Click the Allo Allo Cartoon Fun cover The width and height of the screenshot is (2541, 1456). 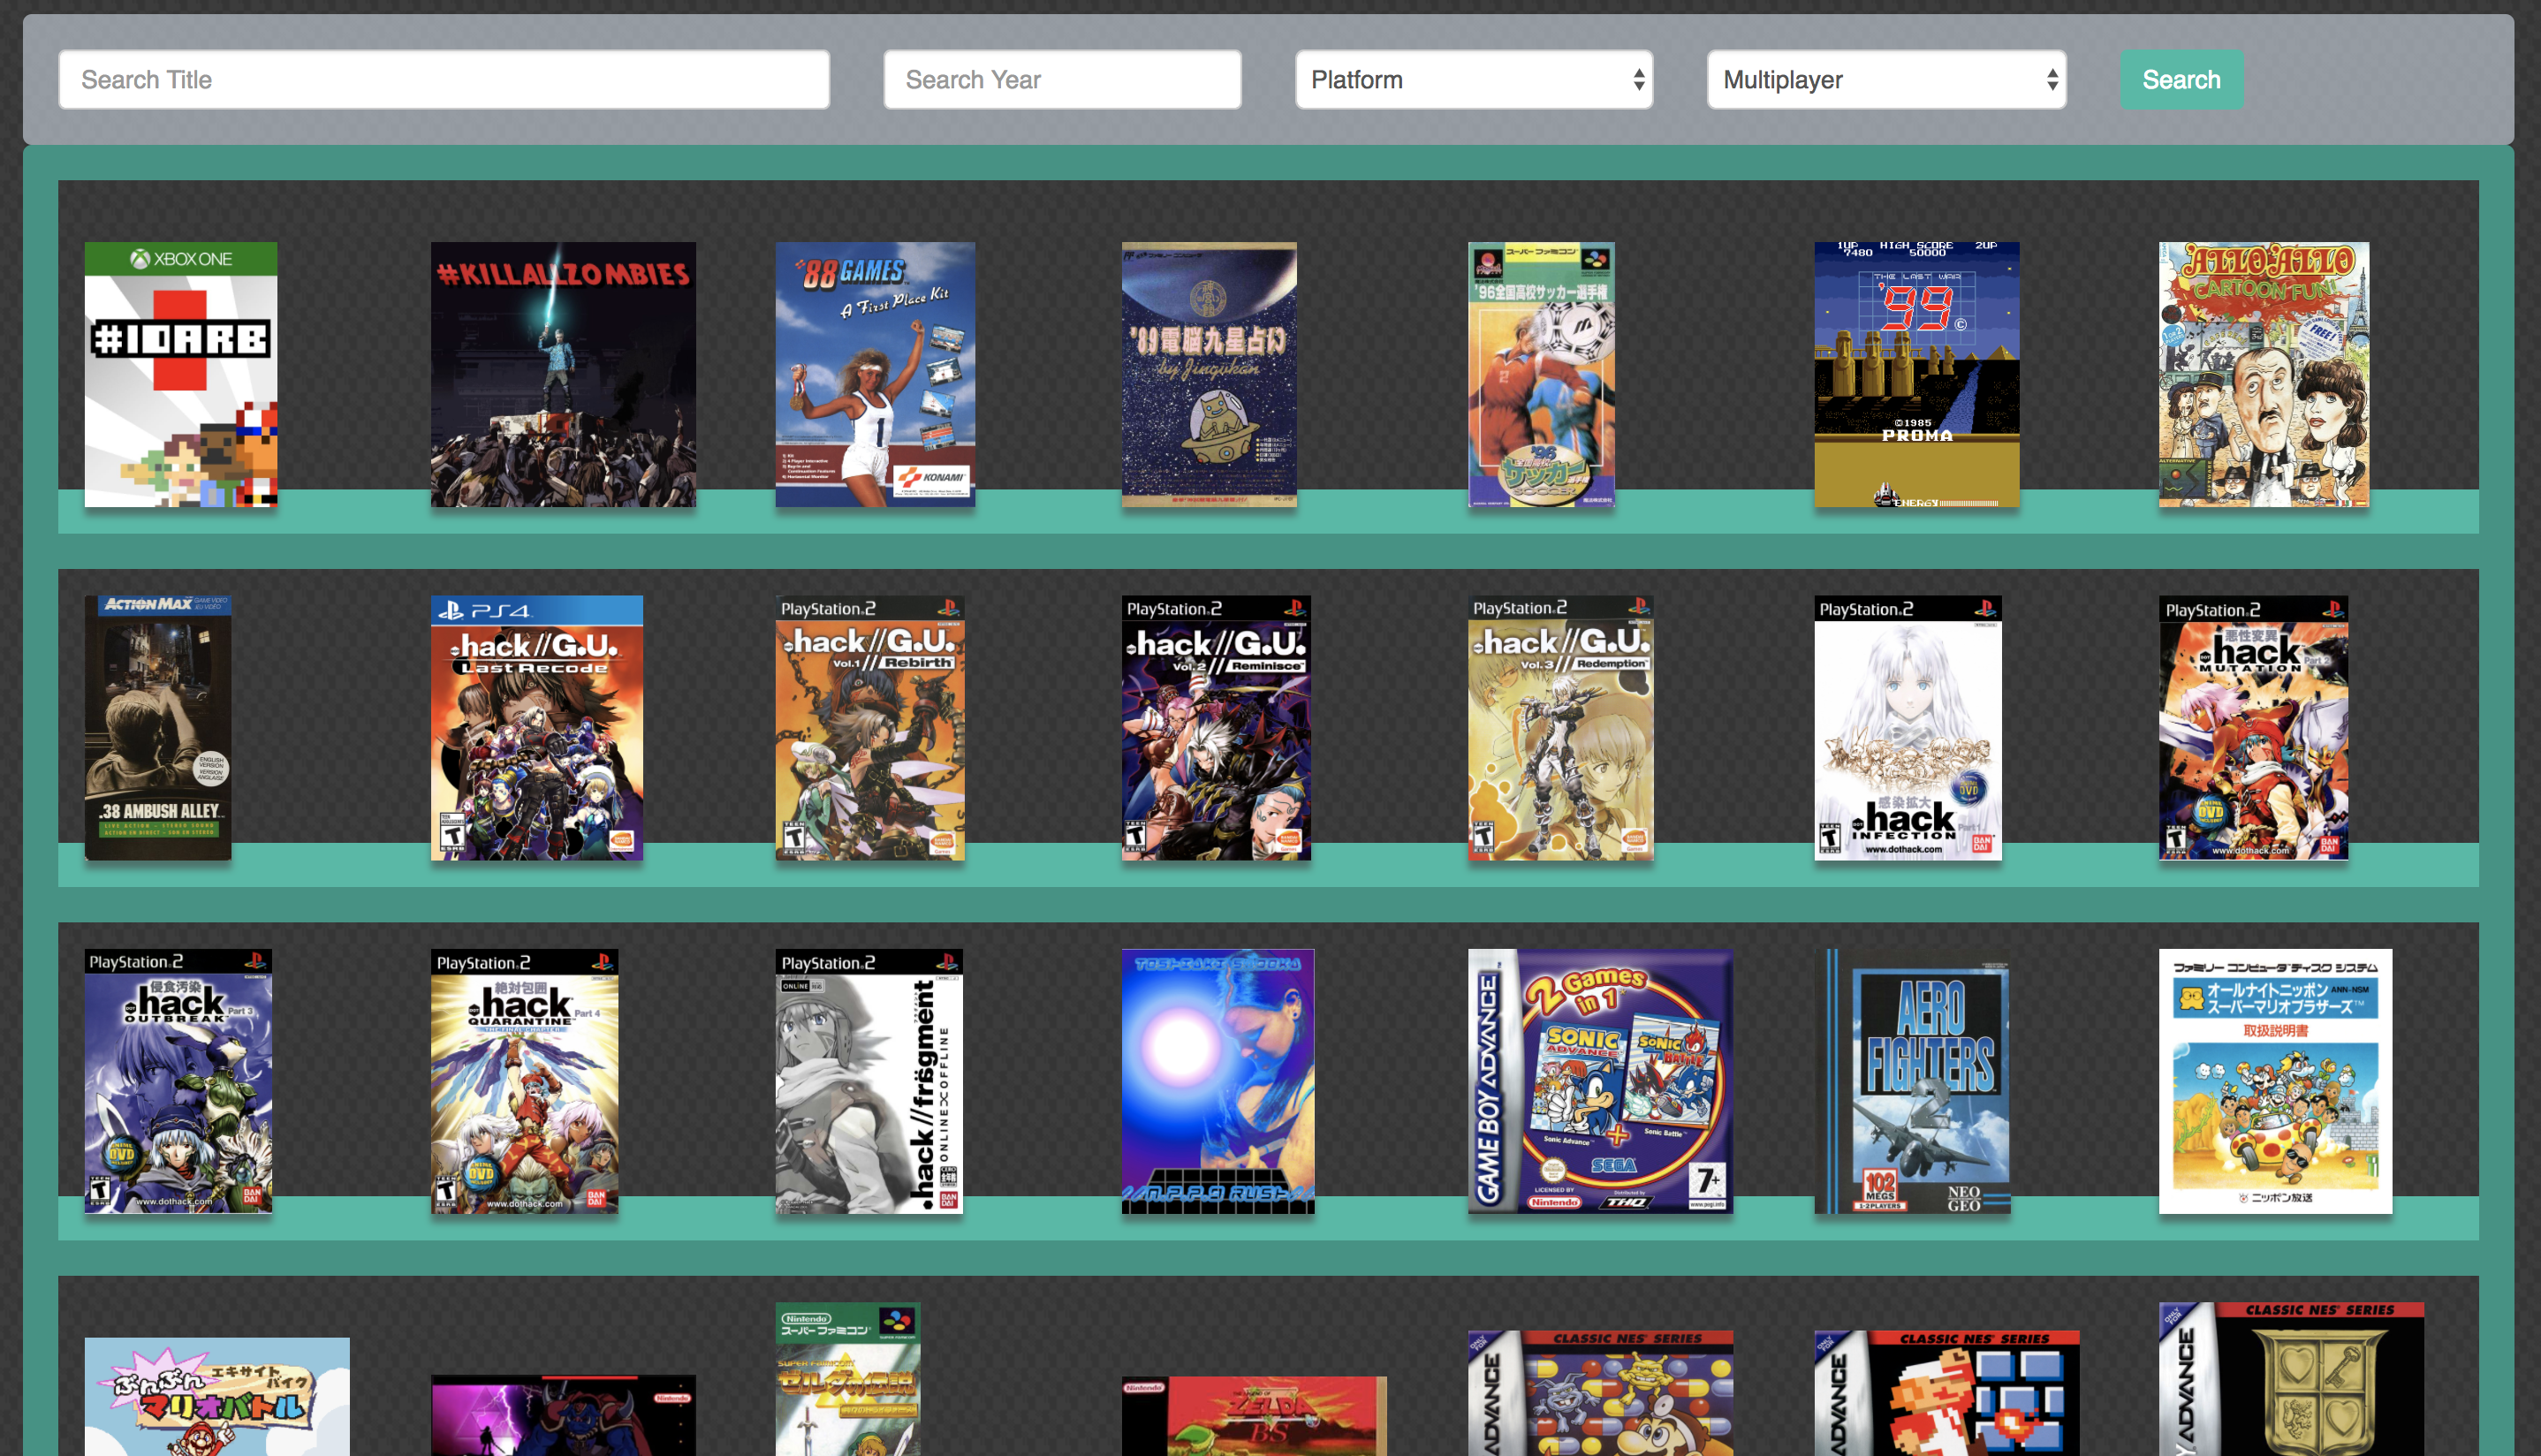2263,374
